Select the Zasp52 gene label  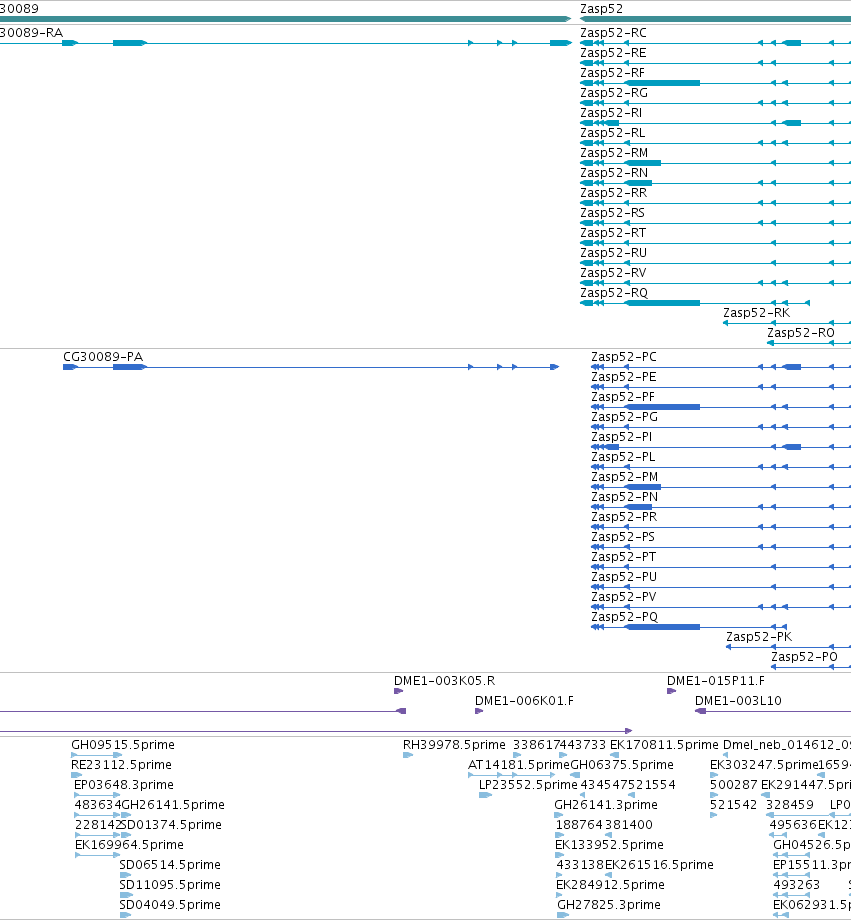click(x=601, y=9)
